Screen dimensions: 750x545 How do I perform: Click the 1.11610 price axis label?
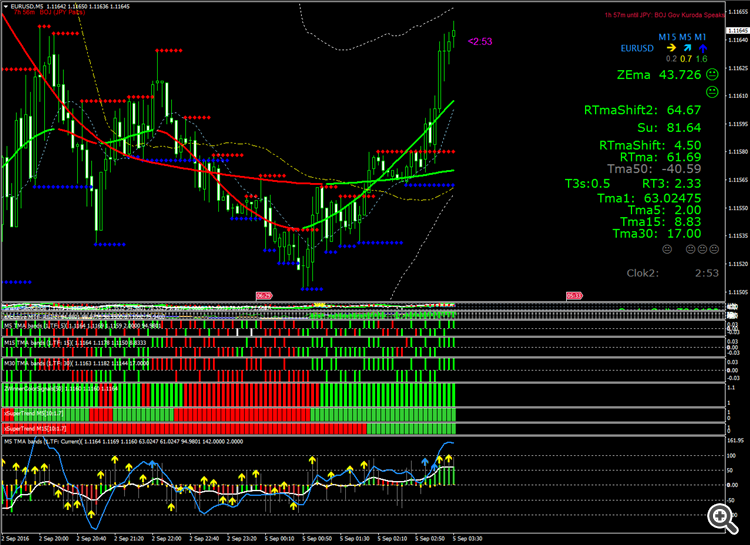click(x=737, y=96)
